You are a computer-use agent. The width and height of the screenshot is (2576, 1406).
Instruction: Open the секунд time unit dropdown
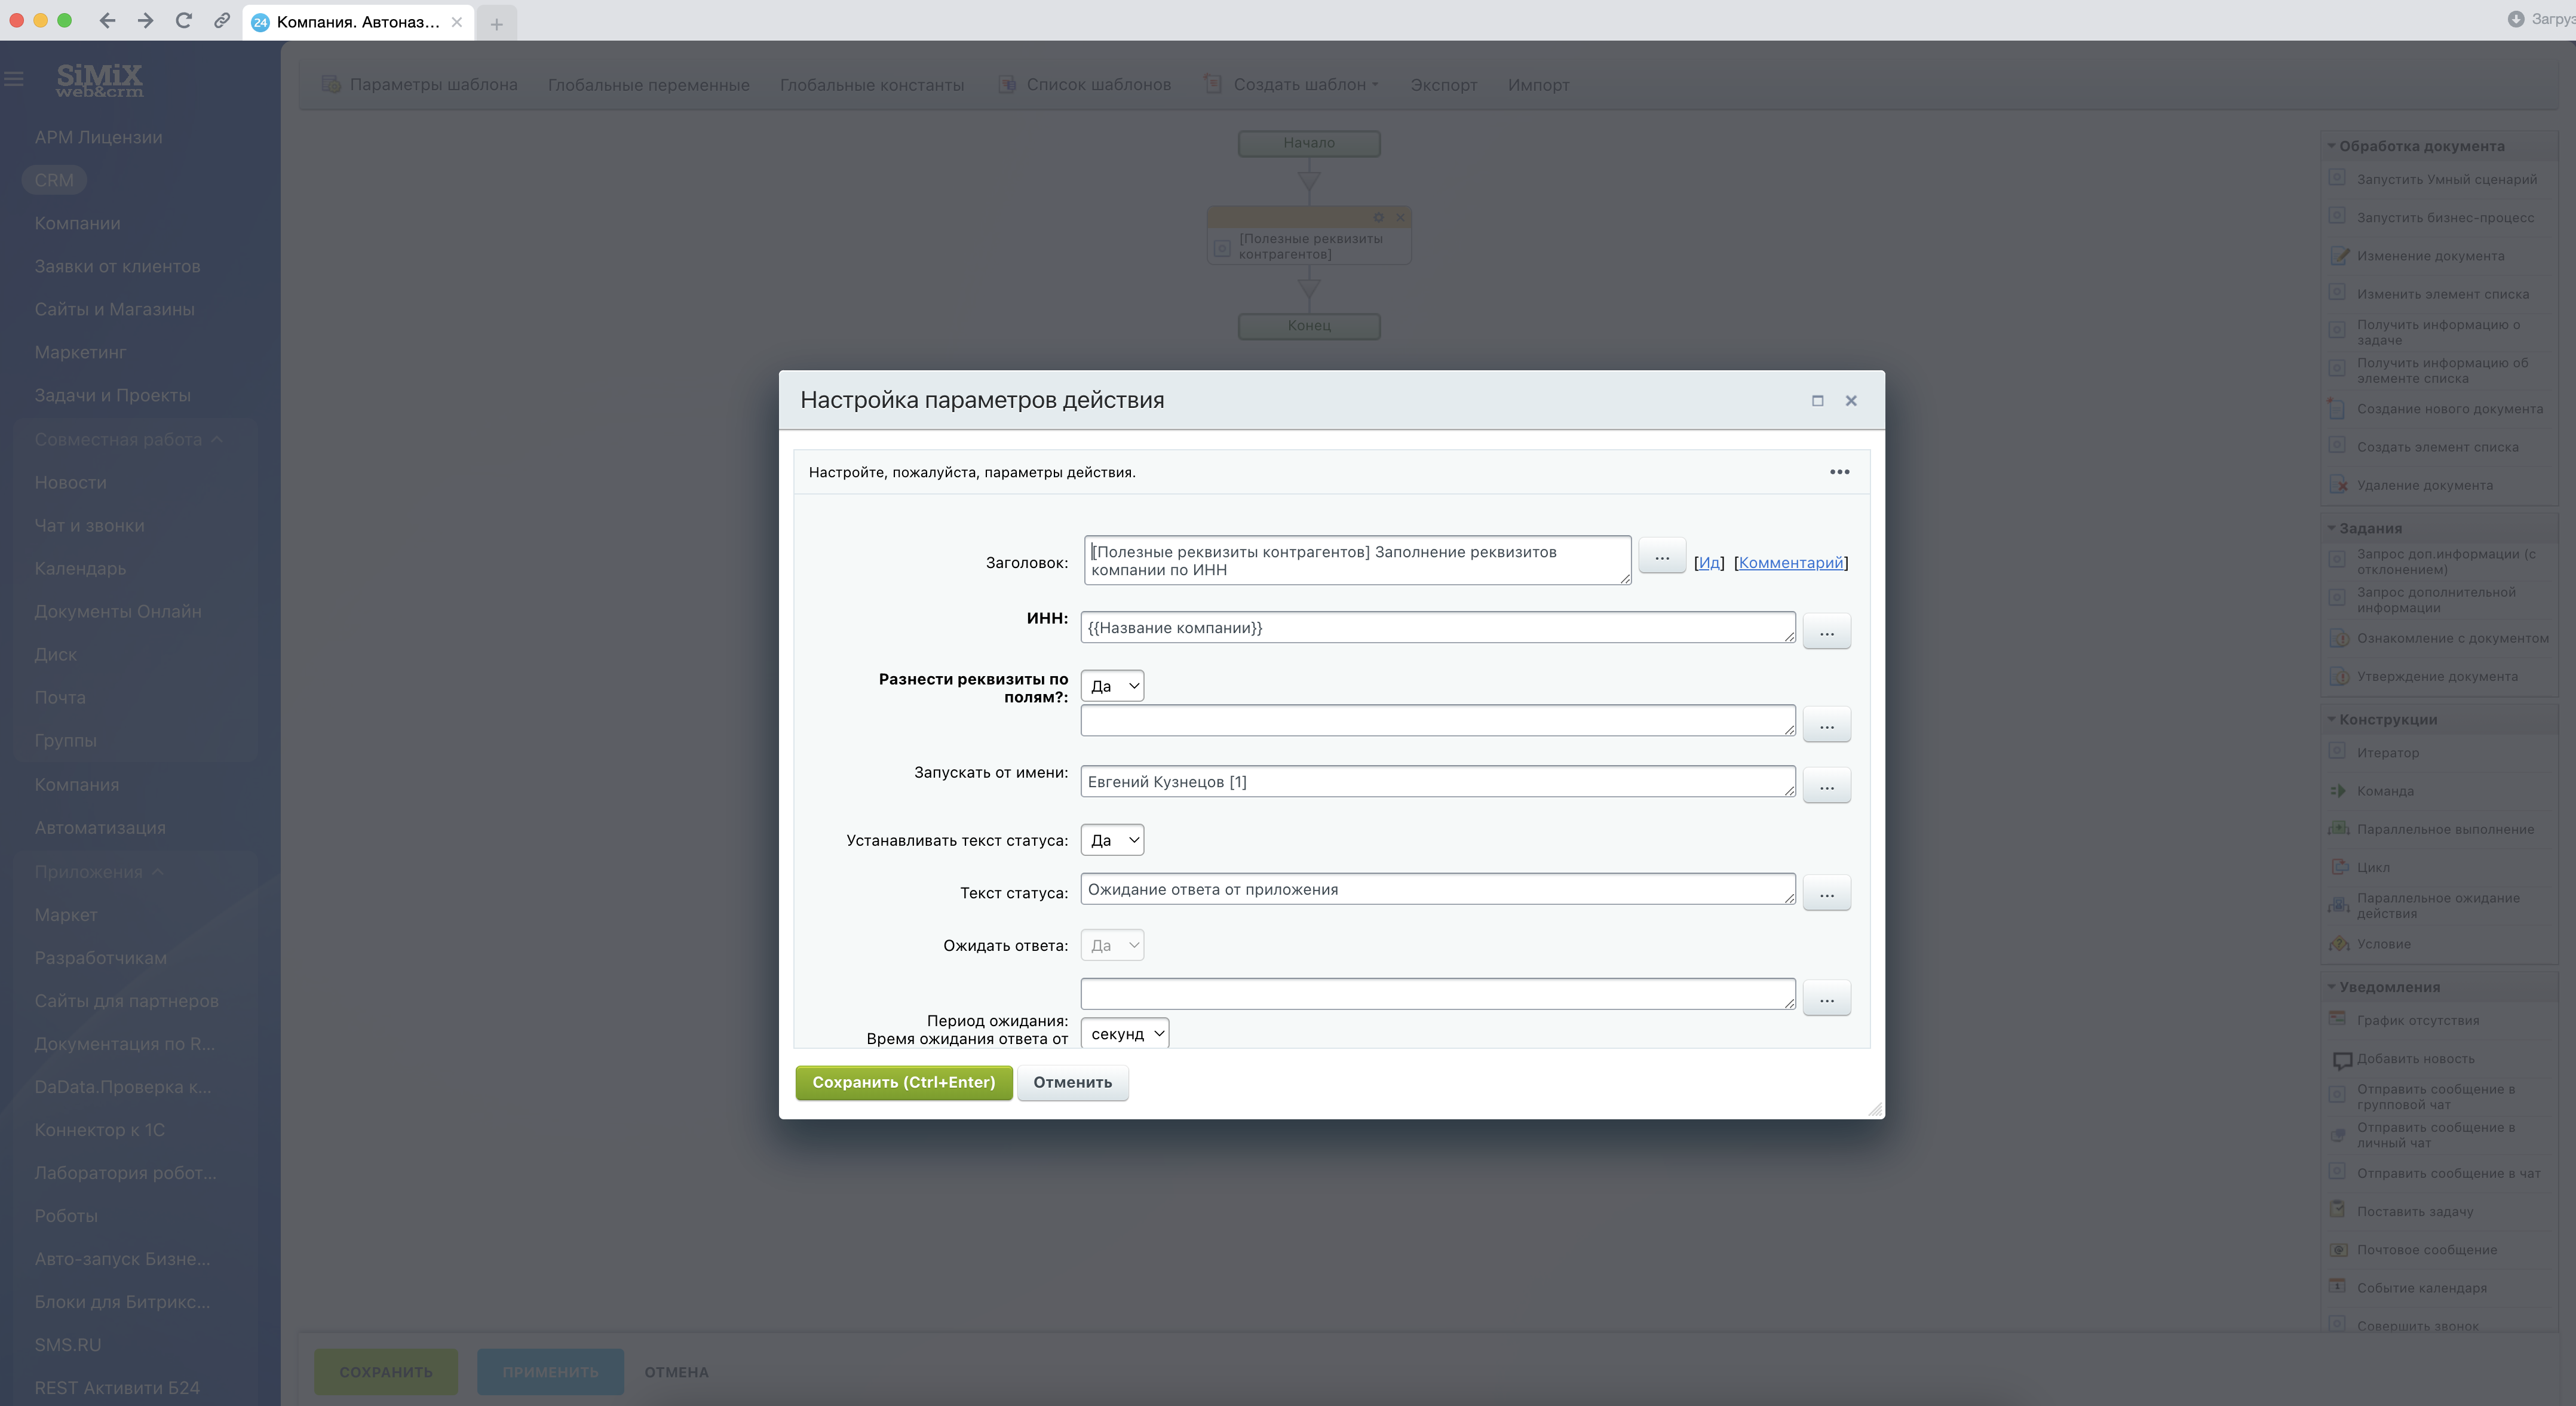tap(1125, 1034)
